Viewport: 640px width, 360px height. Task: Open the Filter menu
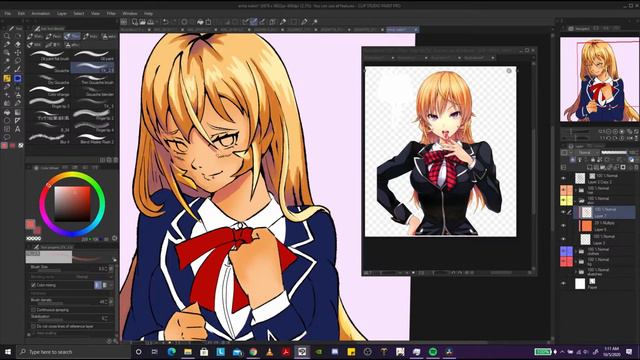coord(111,13)
